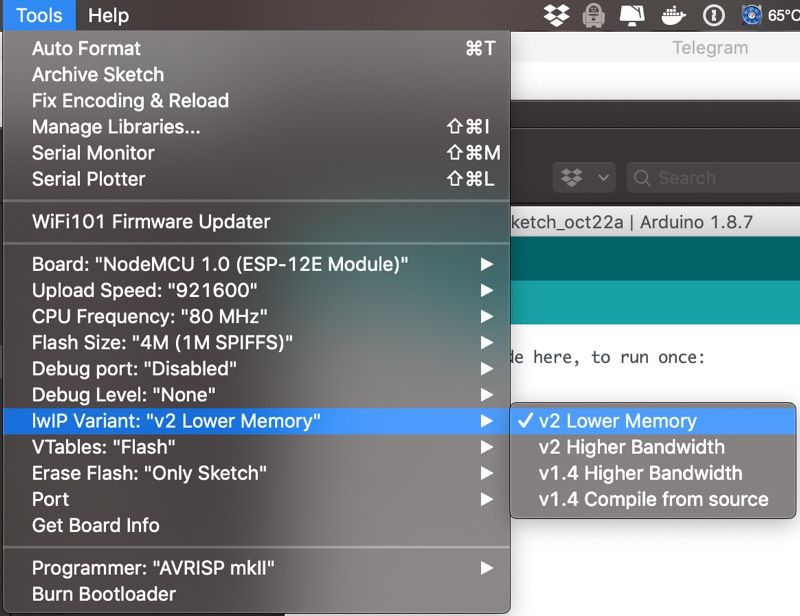
Task: Open the Help menu
Action: point(108,15)
